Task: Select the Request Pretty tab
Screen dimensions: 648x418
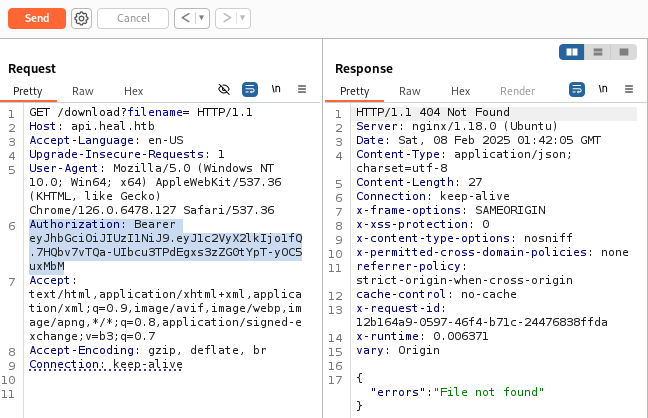Action: click(28, 91)
